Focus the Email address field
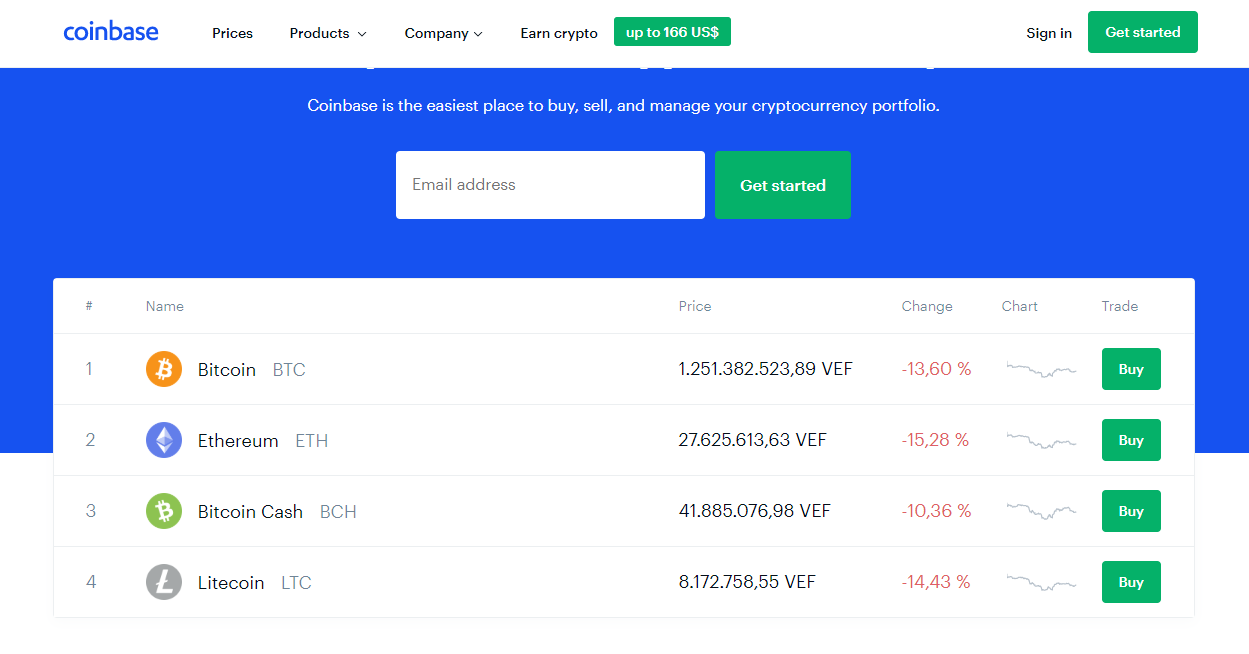Viewport: 1249px width, 654px height. [550, 185]
